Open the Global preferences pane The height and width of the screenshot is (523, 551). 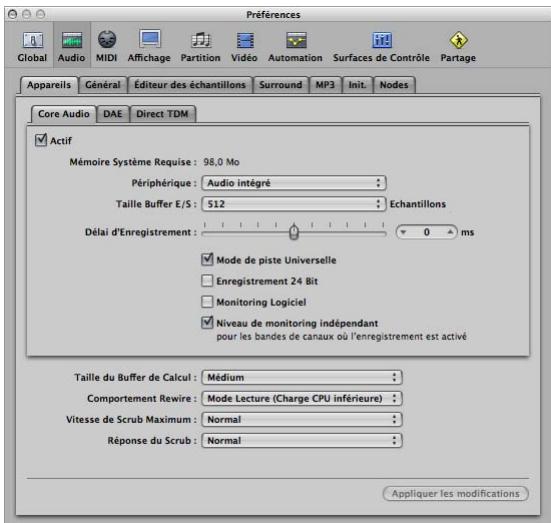(x=32, y=46)
